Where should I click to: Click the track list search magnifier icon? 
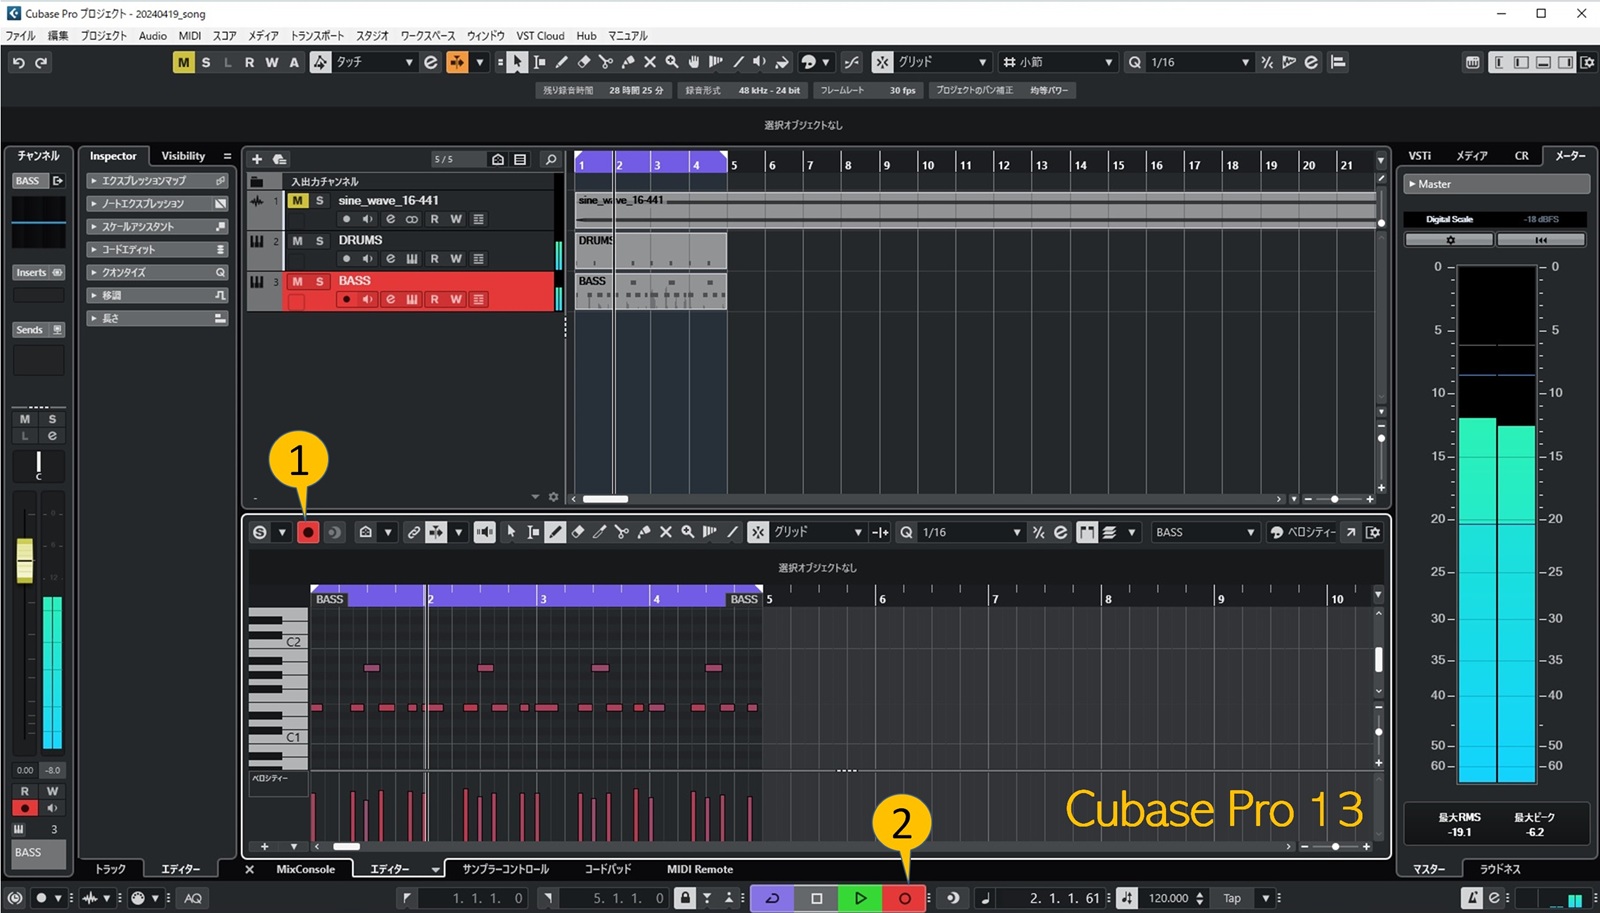(x=550, y=159)
